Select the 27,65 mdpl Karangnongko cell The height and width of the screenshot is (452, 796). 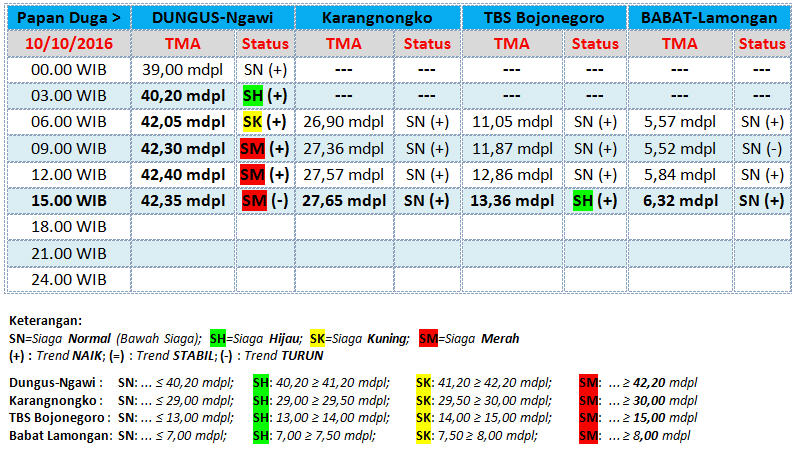(345, 199)
